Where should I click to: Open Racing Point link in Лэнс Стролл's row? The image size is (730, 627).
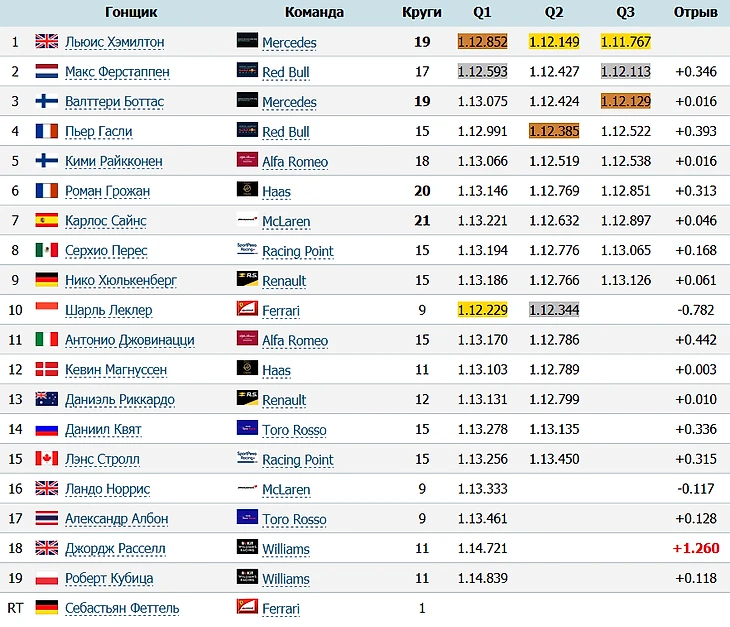(x=297, y=460)
